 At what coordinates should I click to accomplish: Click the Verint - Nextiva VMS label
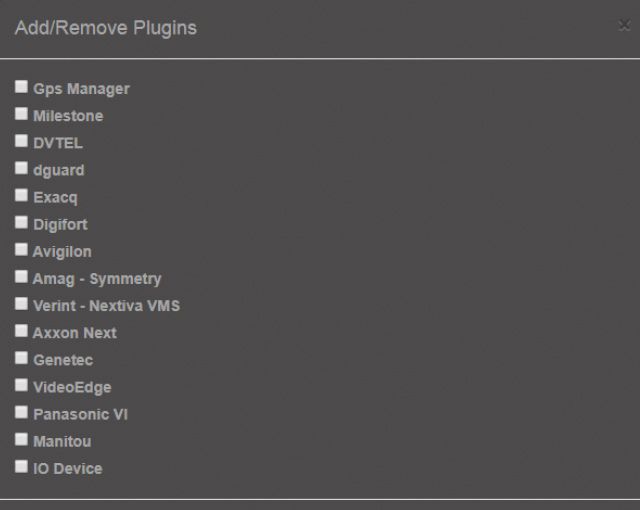pyautogui.click(x=106, y=306)
